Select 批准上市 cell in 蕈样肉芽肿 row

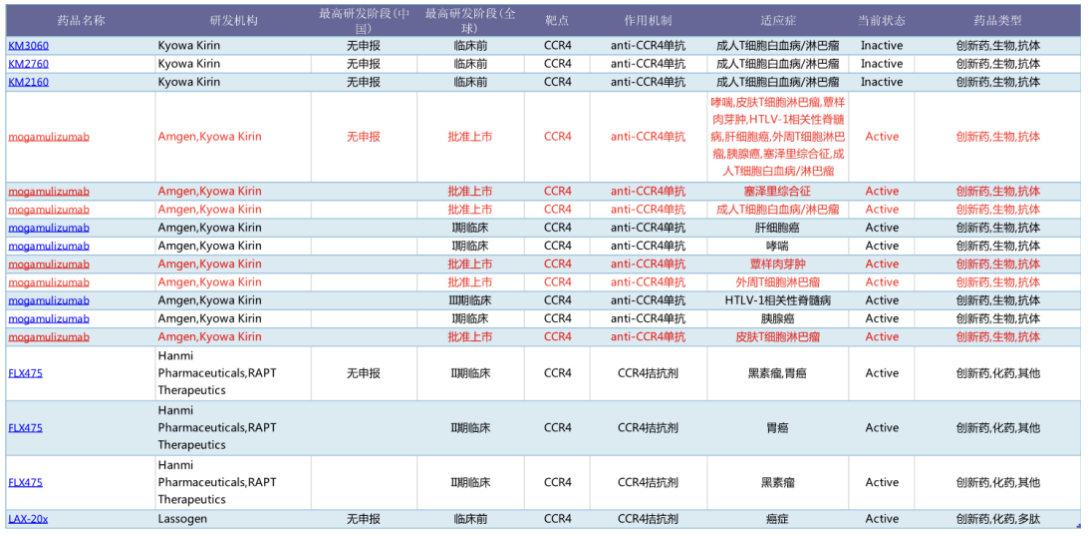click(x=470, y=264)
